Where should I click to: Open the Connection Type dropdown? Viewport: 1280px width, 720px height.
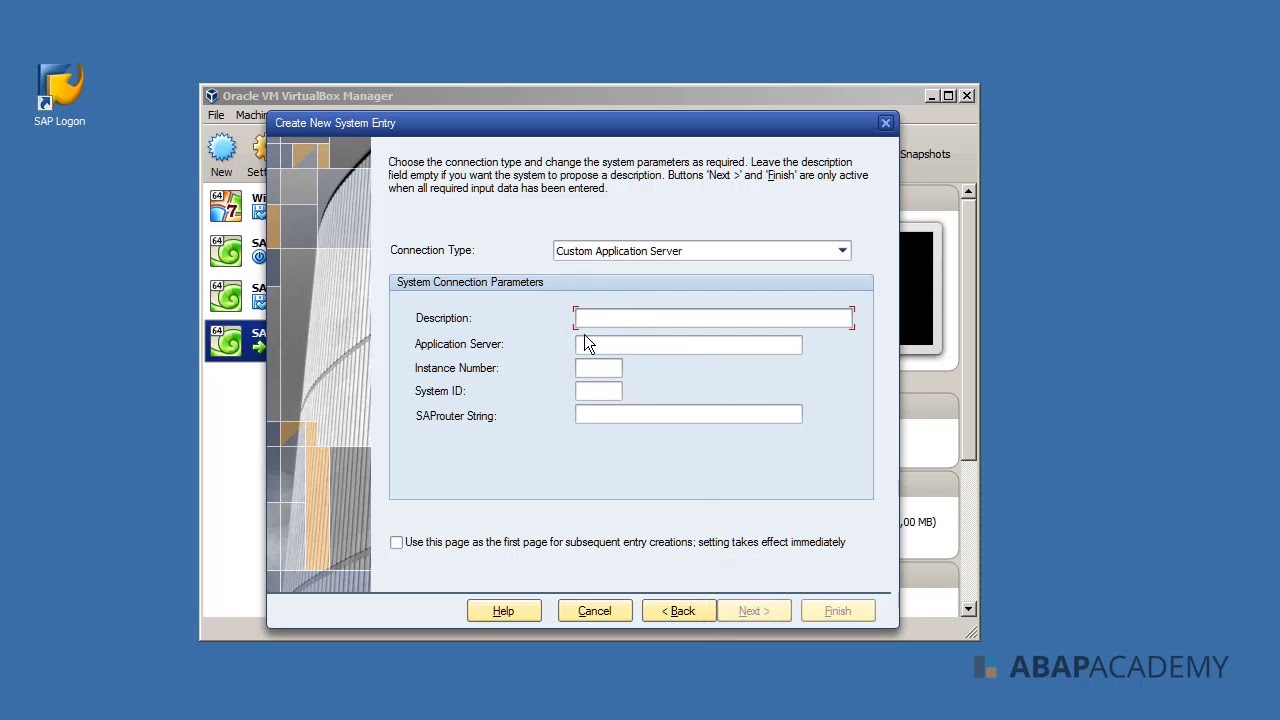click(x=842, y=251)
